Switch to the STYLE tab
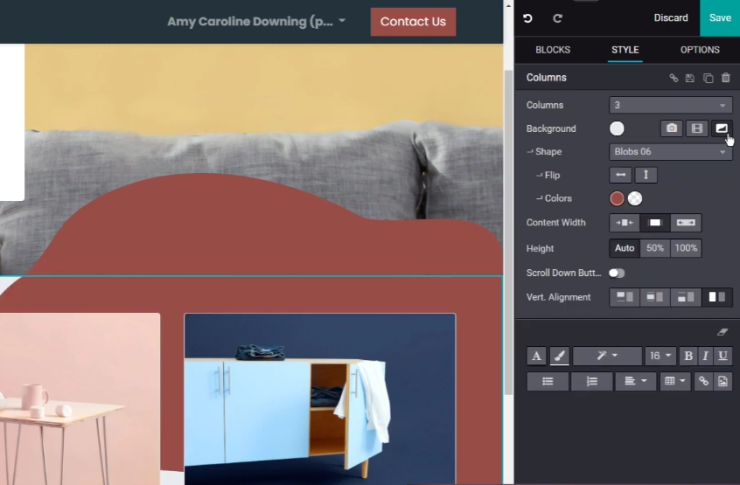740x485 pixels. coord(625,50)
